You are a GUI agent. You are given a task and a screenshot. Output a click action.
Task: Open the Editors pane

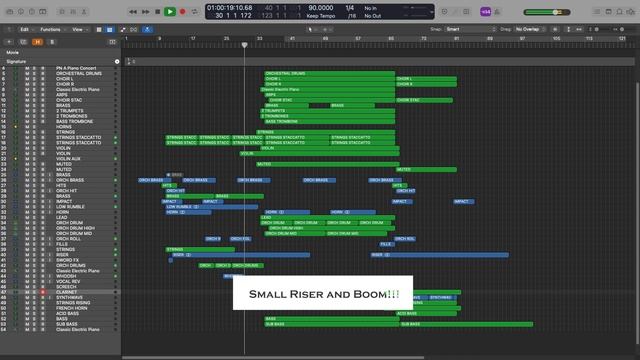84,12
